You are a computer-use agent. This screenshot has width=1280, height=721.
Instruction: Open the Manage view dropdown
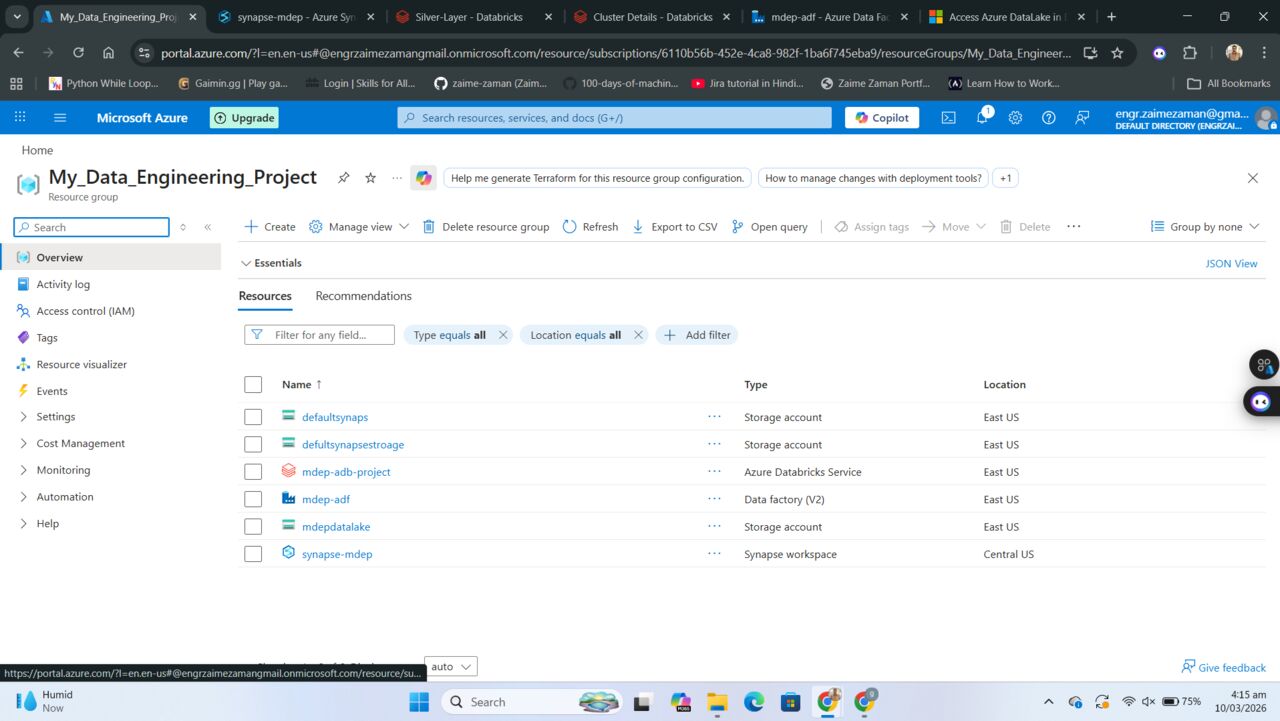point(359,227)
